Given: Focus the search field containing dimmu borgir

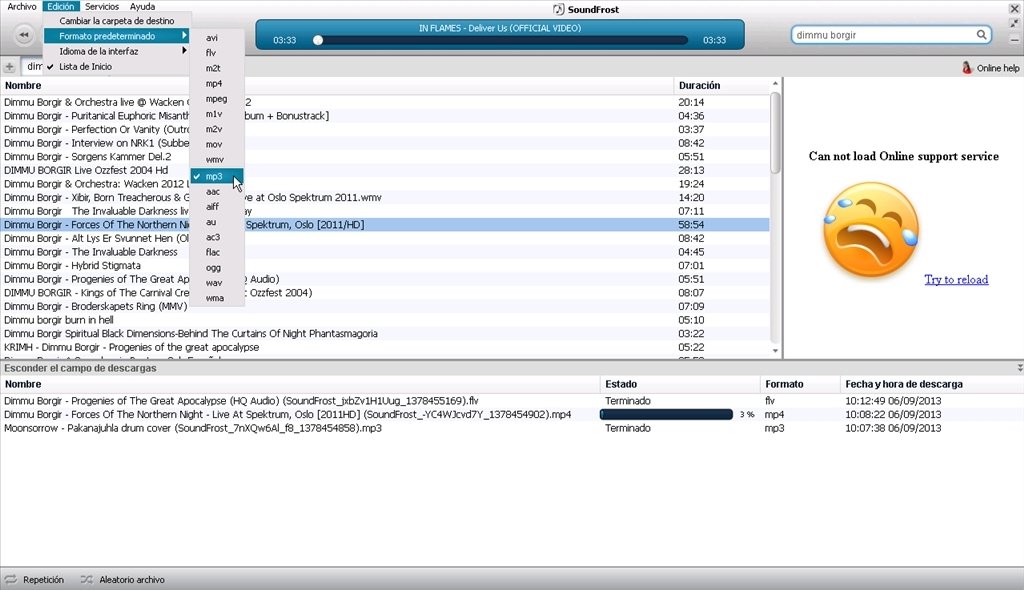Looking at the screenshot, I should click(884, 35).
